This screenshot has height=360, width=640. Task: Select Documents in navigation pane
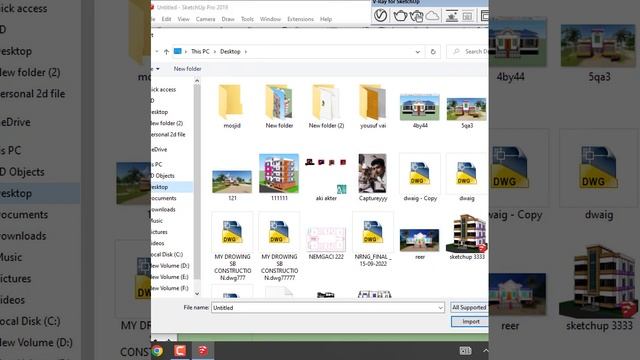[164, 198]
